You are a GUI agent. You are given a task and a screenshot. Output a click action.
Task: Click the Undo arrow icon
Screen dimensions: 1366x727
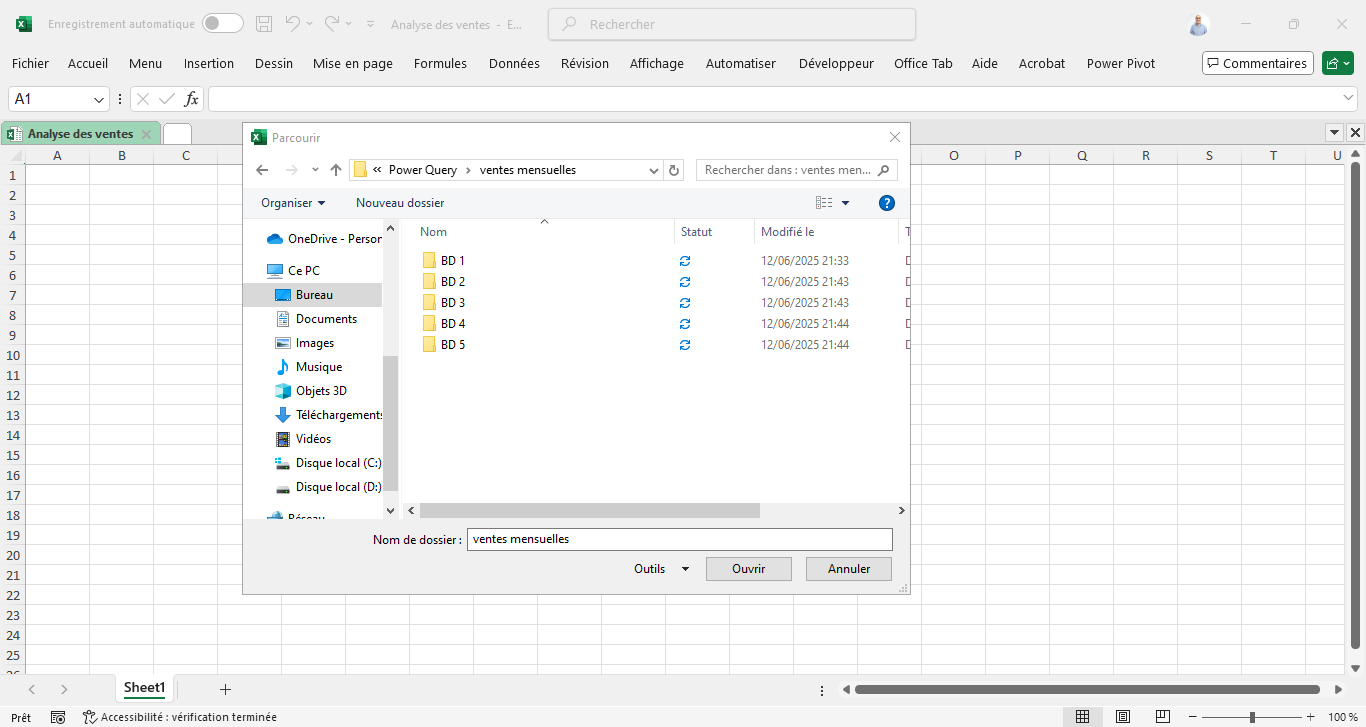(x=292, y=24)
